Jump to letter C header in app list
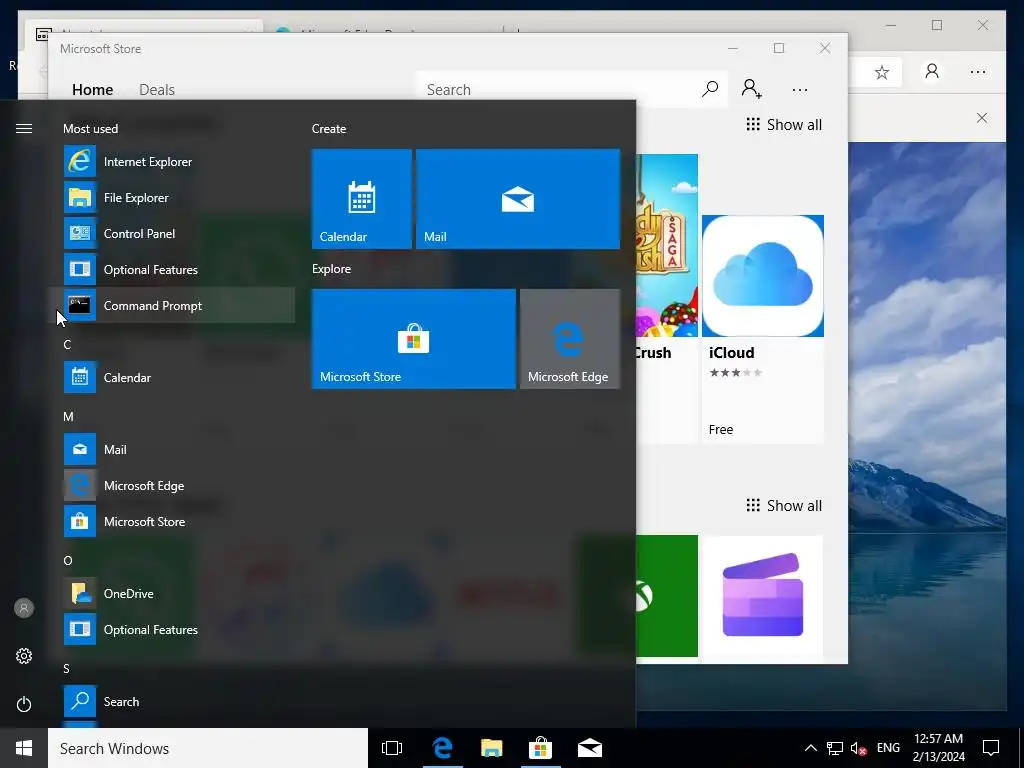1024x768 pixels. pyautogui.click(x=67, y=344)
